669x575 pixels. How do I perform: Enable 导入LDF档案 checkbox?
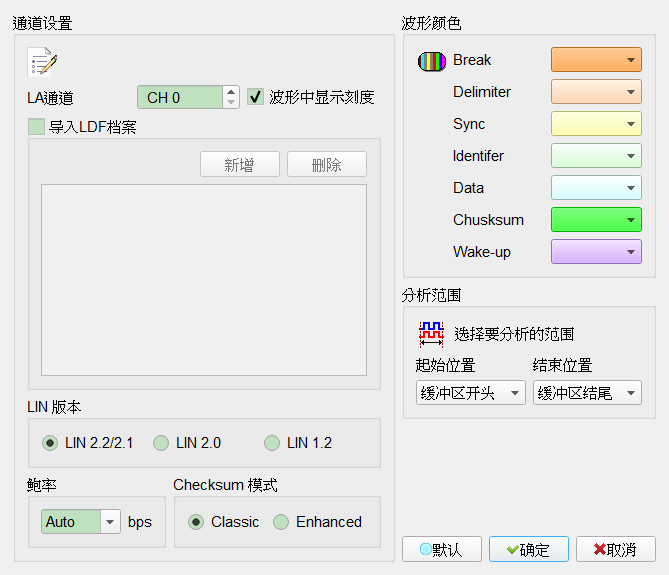click(x=36, y=127)
